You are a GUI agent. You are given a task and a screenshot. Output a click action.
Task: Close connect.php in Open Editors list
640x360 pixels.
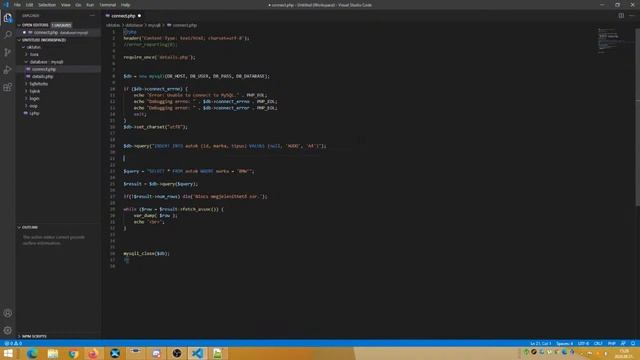[24, 33]
